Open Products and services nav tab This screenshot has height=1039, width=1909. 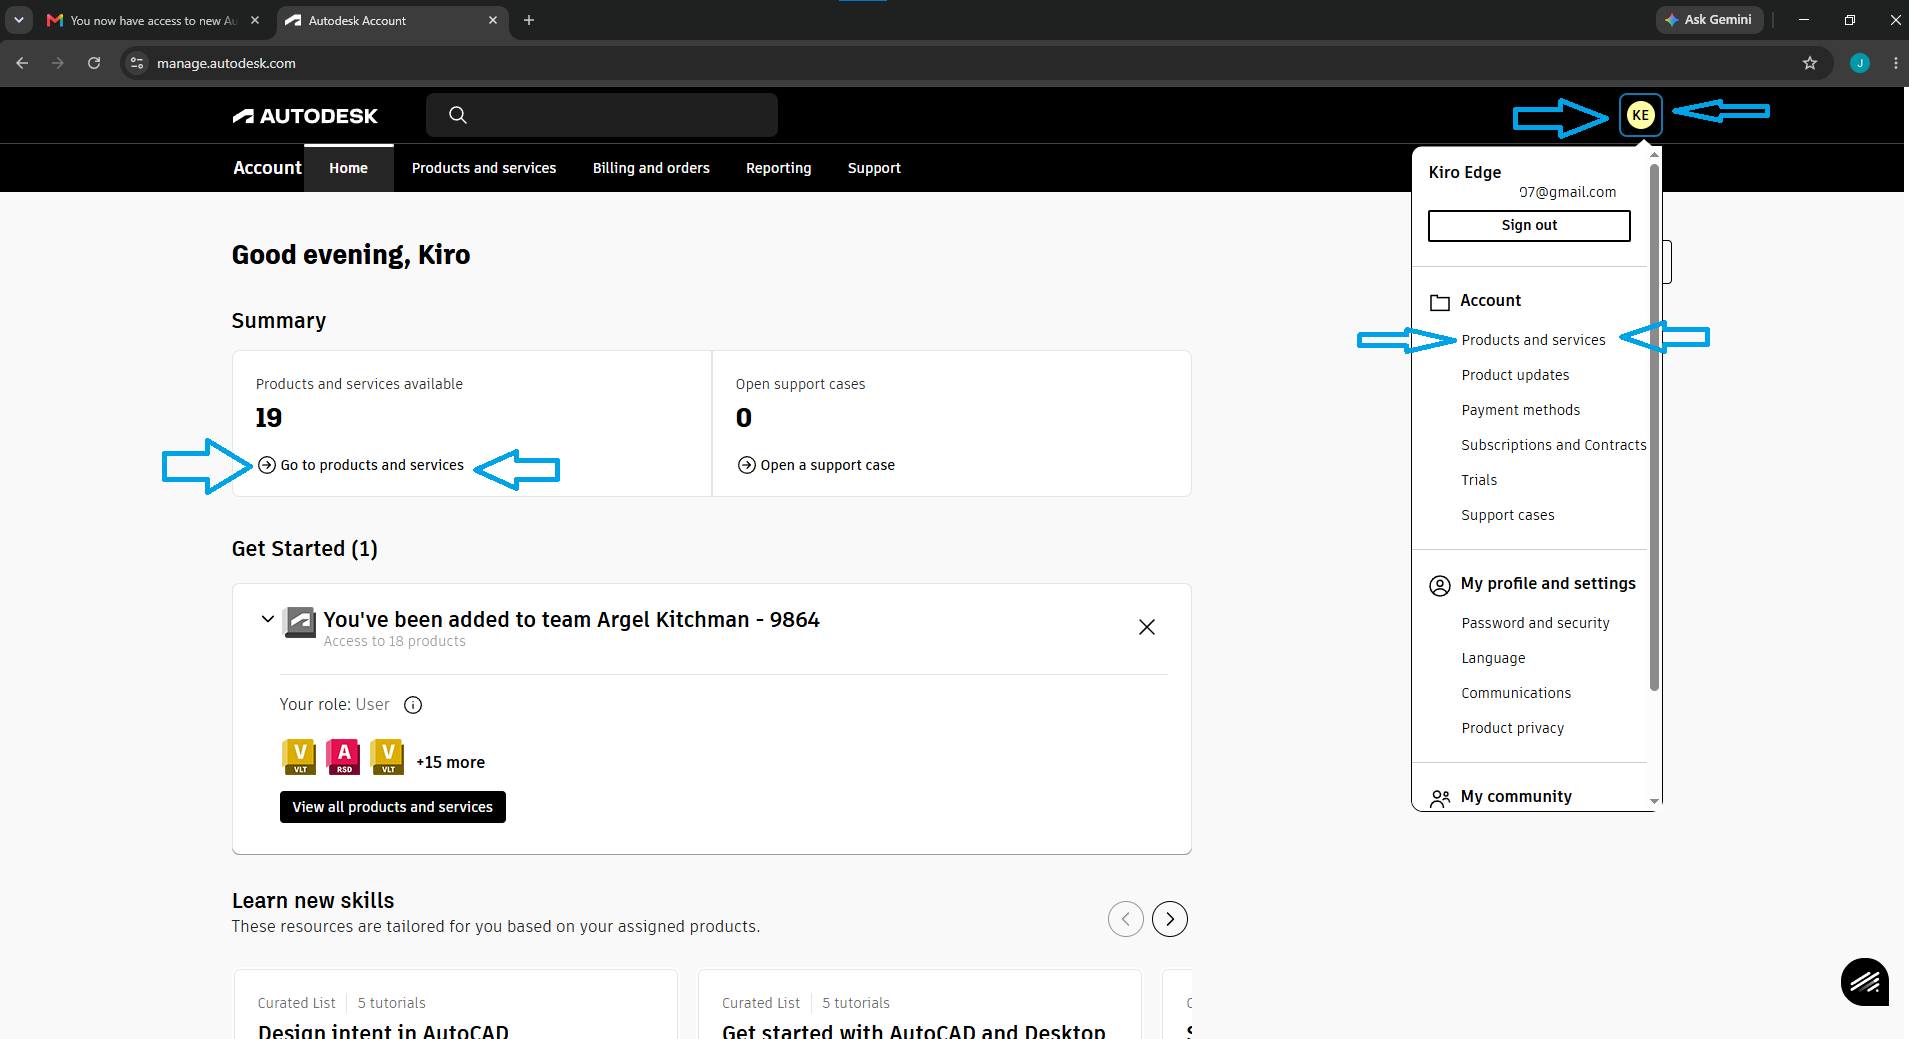[484, 168]
